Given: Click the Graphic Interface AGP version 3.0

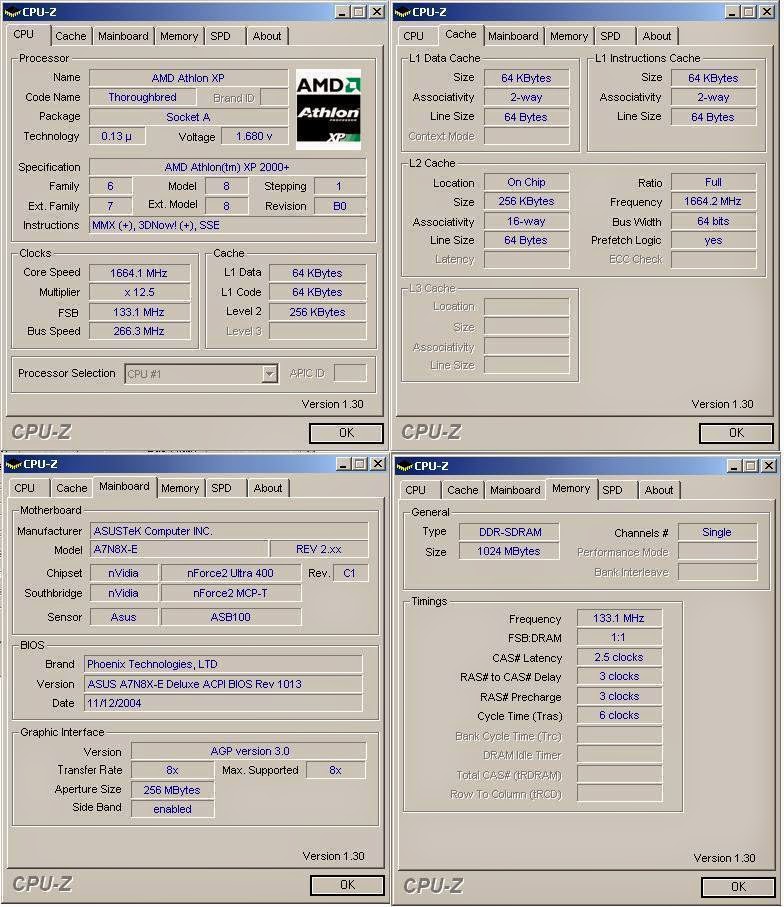Looking at the screenshot, I should (249, 751).
